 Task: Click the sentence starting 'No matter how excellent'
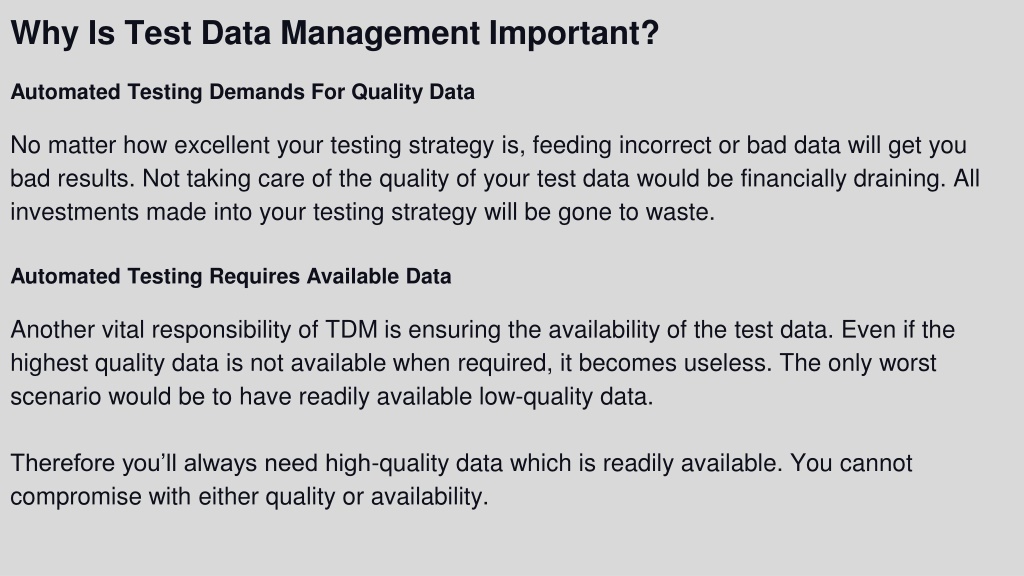488,162
